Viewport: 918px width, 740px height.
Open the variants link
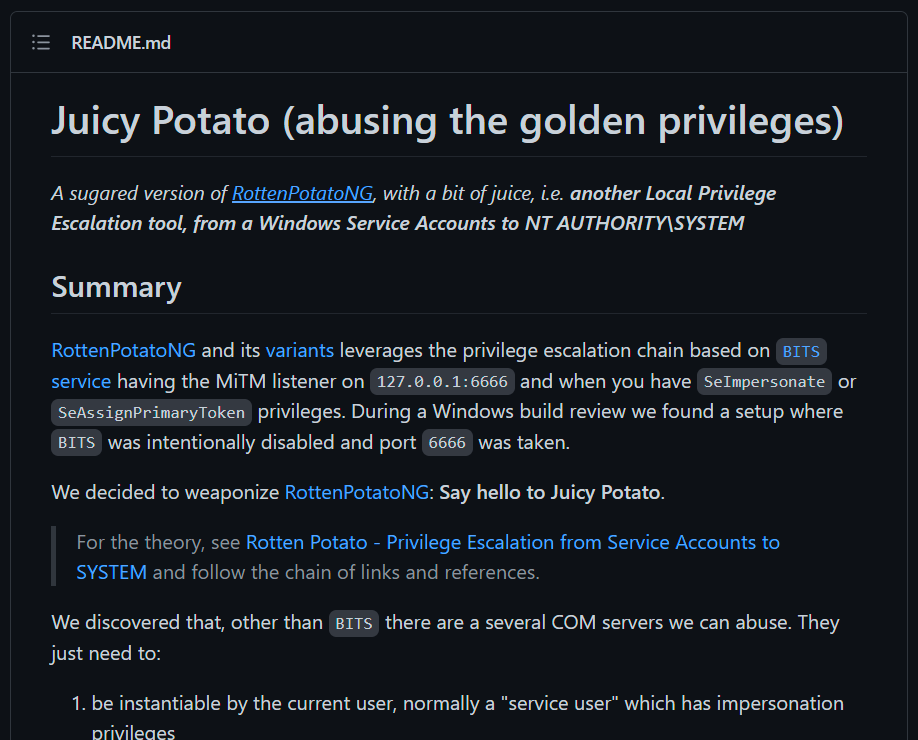point(300,350)
